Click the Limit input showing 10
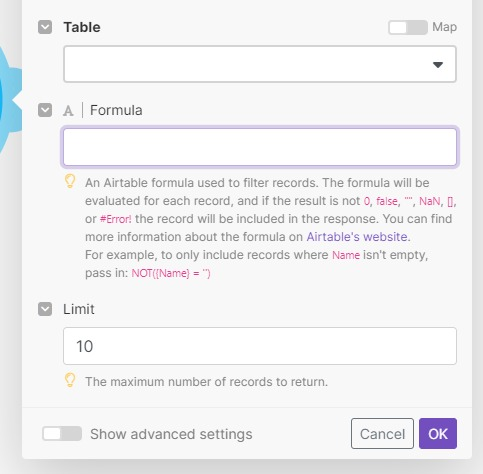The width and height of the screenshot is (483, 474). (260, 346)
